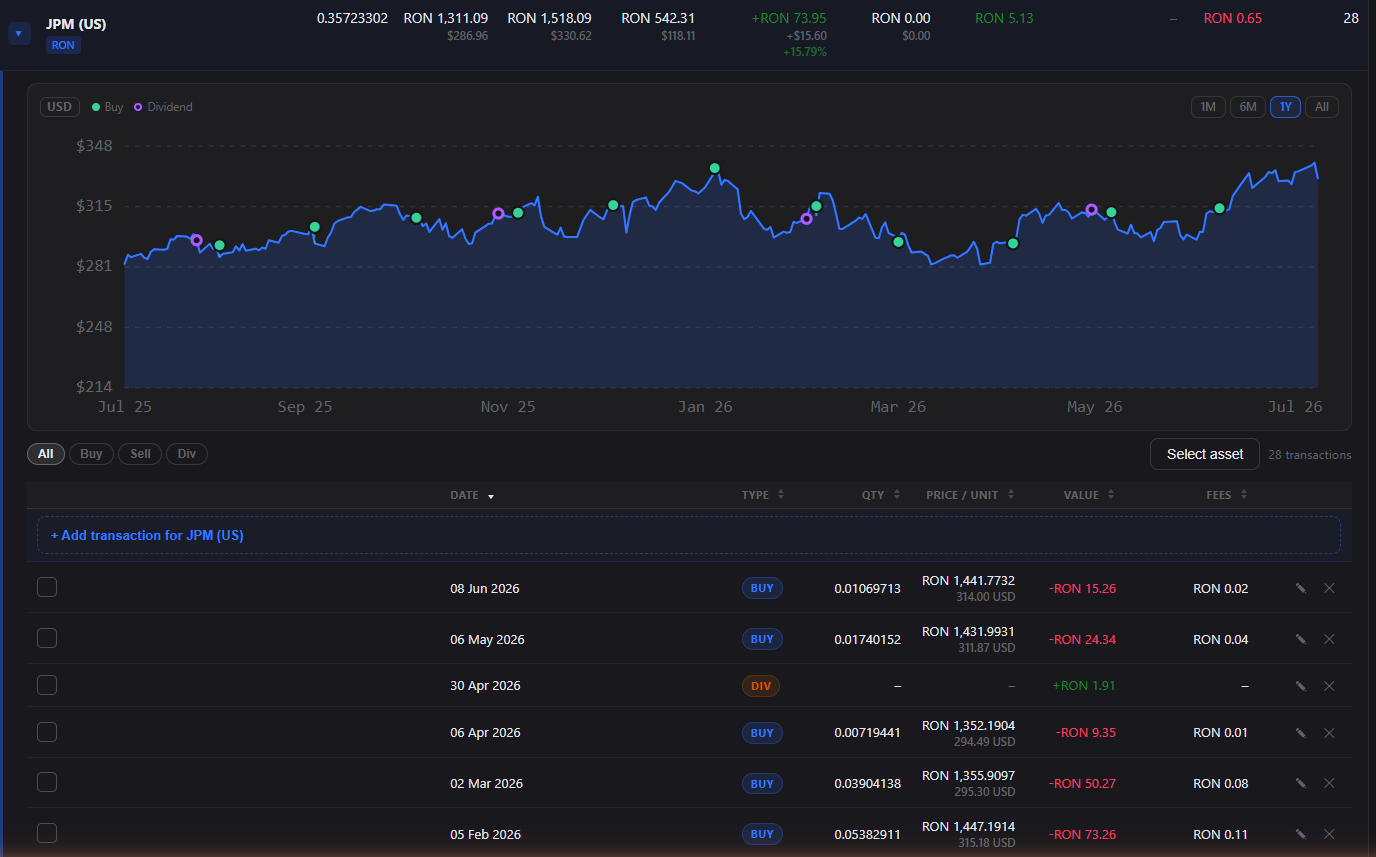
Task: Click the quantity 0.05382911
Action: (867, 834)
